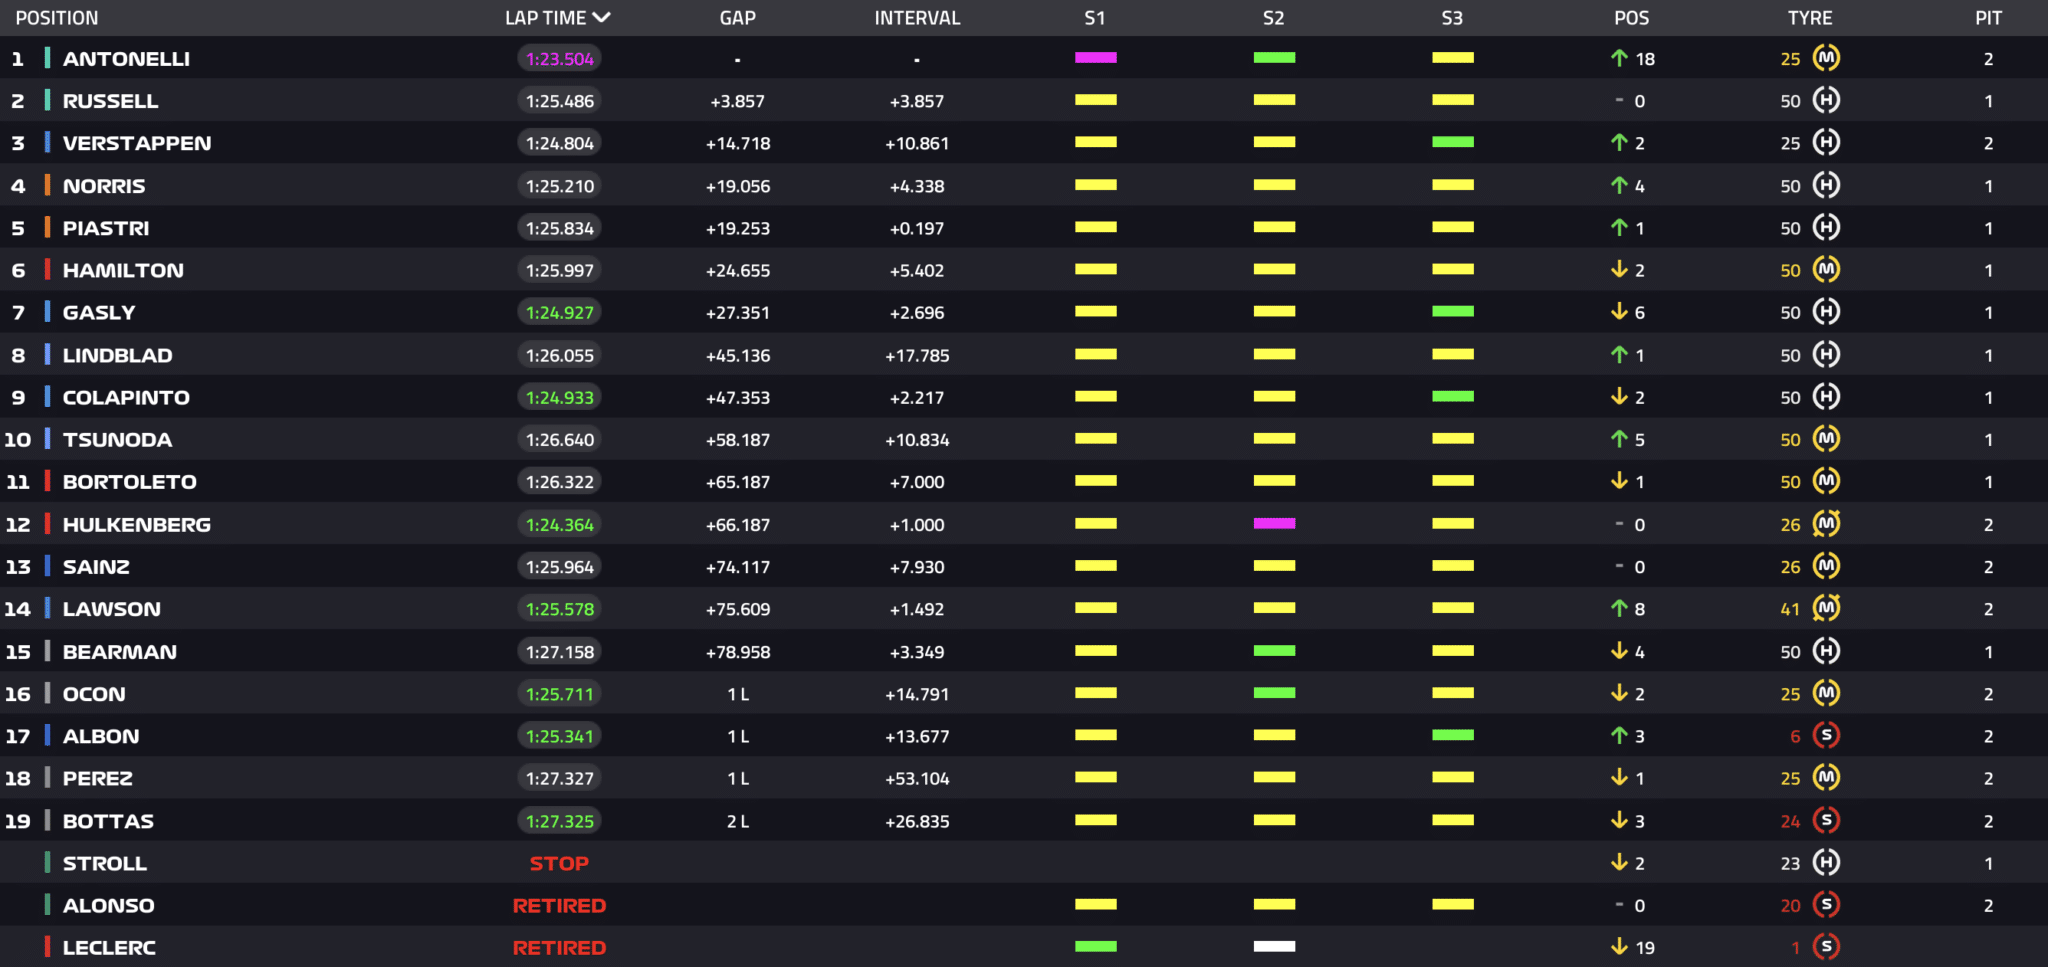The image size is (2048, 967).
Task: Select driver name VERSTAPPEN
Action: [137, 143]
